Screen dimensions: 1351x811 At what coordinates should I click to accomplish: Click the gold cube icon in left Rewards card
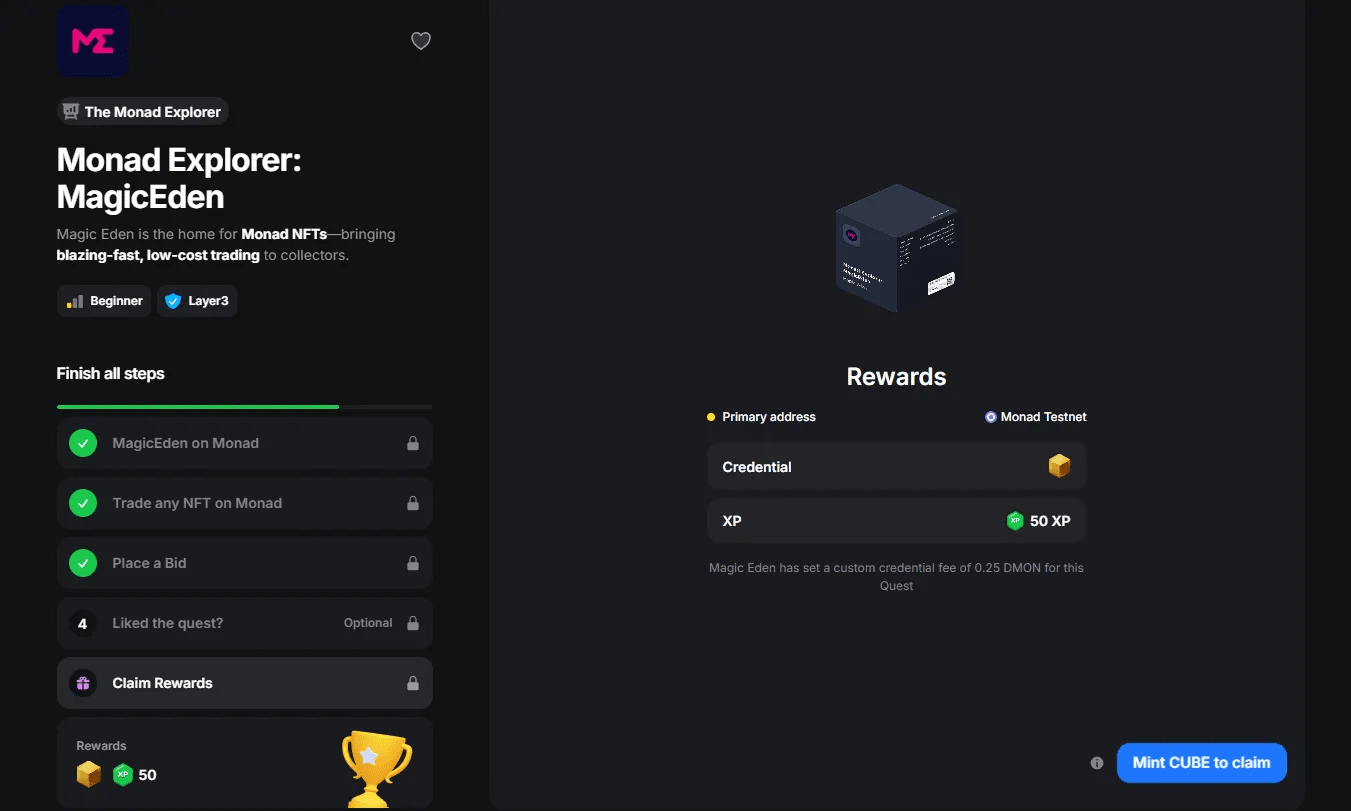point(89,774)
